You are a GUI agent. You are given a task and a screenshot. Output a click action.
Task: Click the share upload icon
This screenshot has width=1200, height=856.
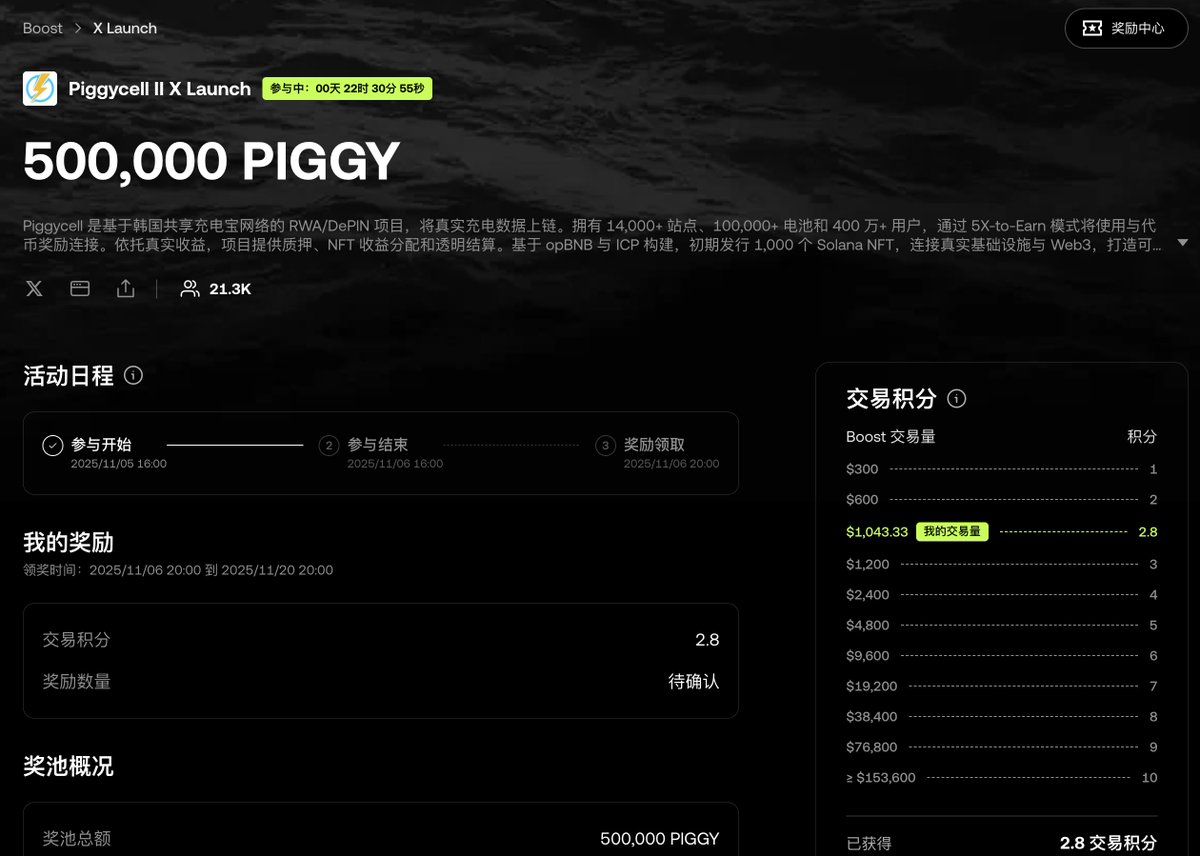click(125, 289)
